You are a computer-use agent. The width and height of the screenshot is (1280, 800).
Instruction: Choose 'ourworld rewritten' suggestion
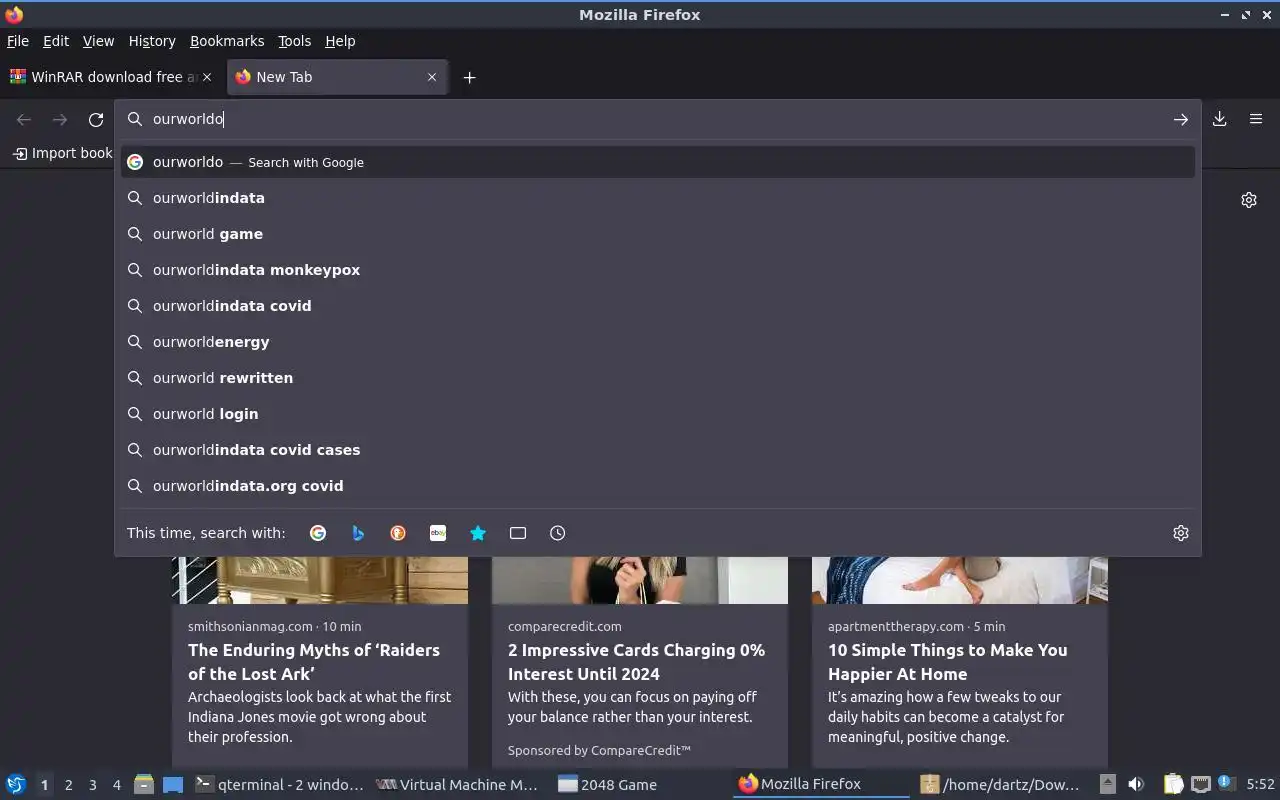(658, 378)
